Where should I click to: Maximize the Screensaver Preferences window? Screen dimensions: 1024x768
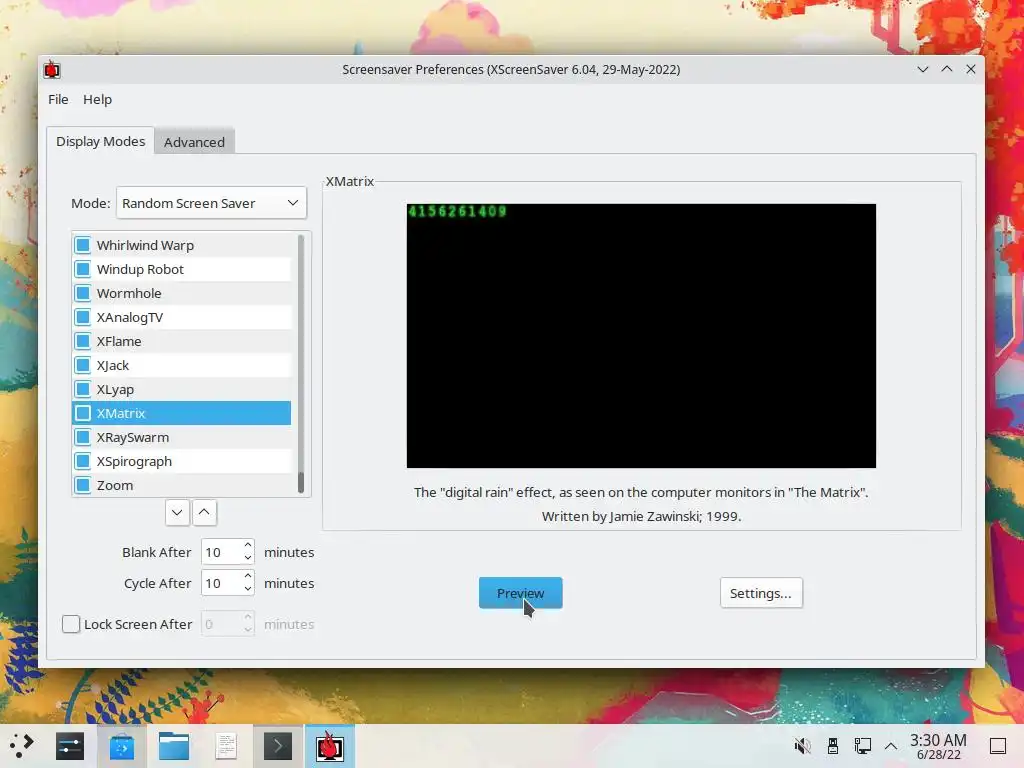point(947,69)
